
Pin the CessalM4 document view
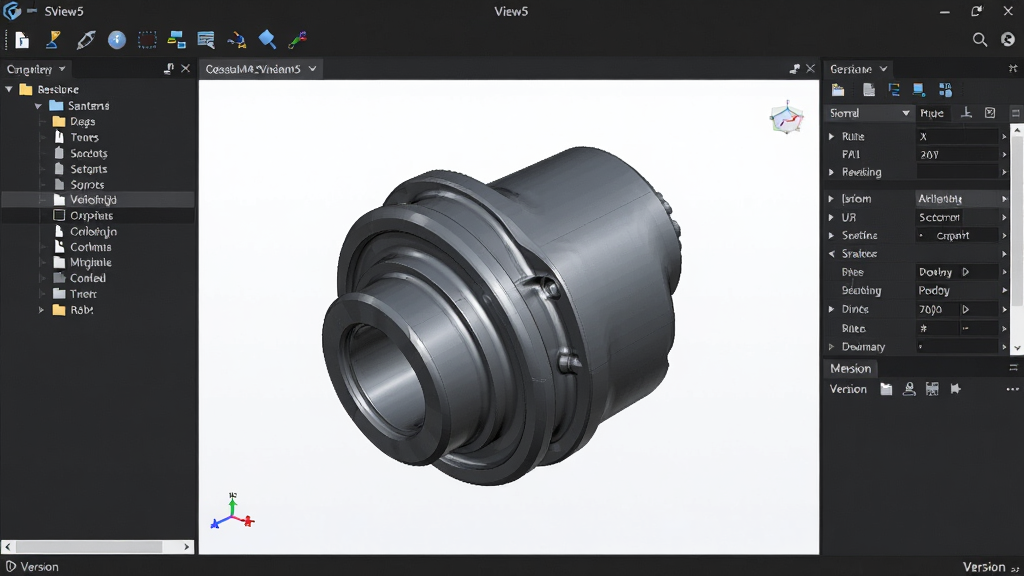tap(794, 69)
